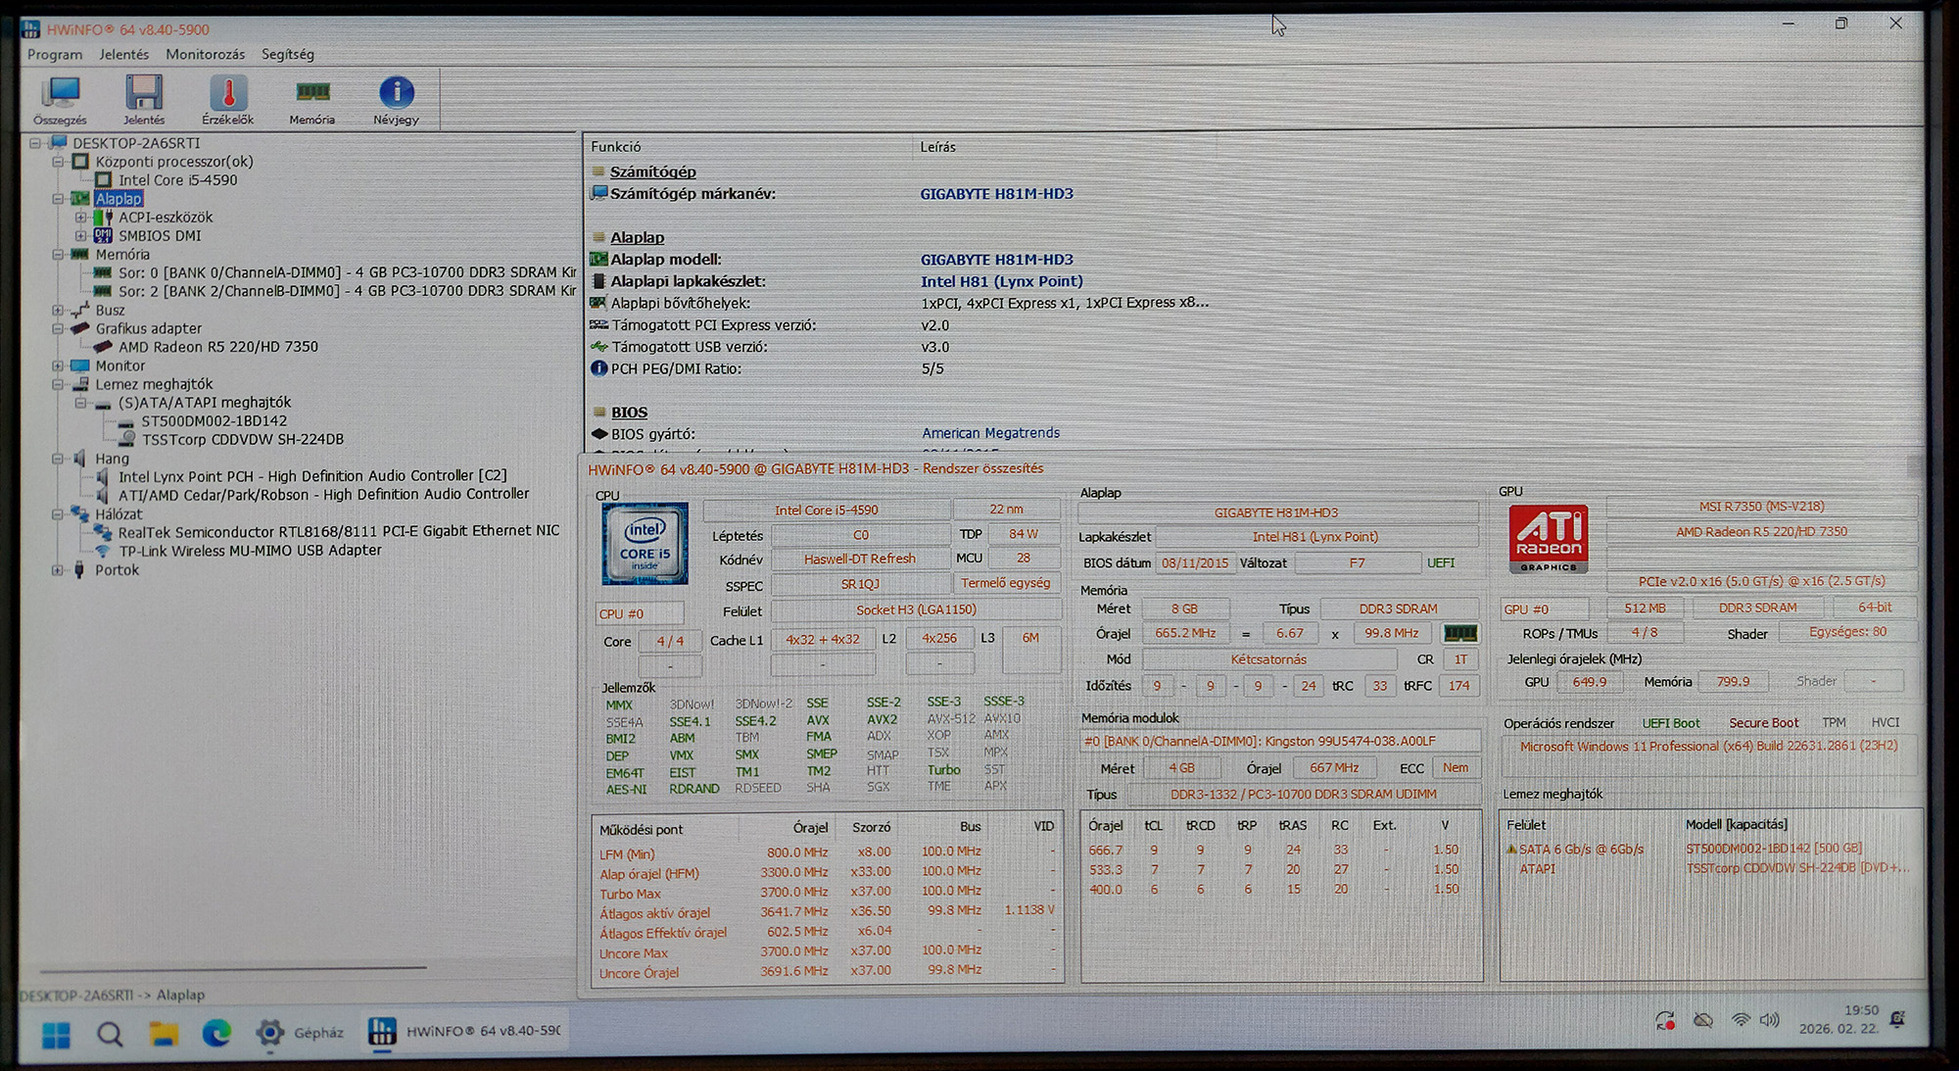Open the Monitorozás menu

205,54
